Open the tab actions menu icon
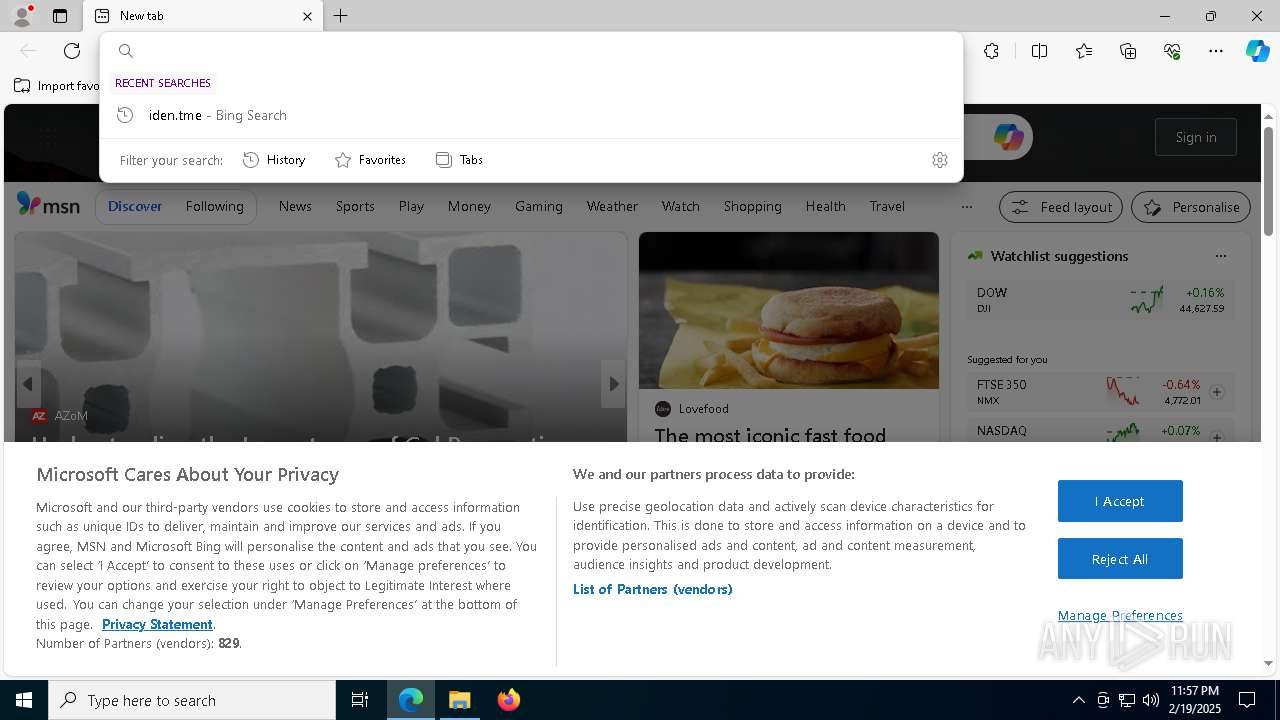 tap(60, 16)
